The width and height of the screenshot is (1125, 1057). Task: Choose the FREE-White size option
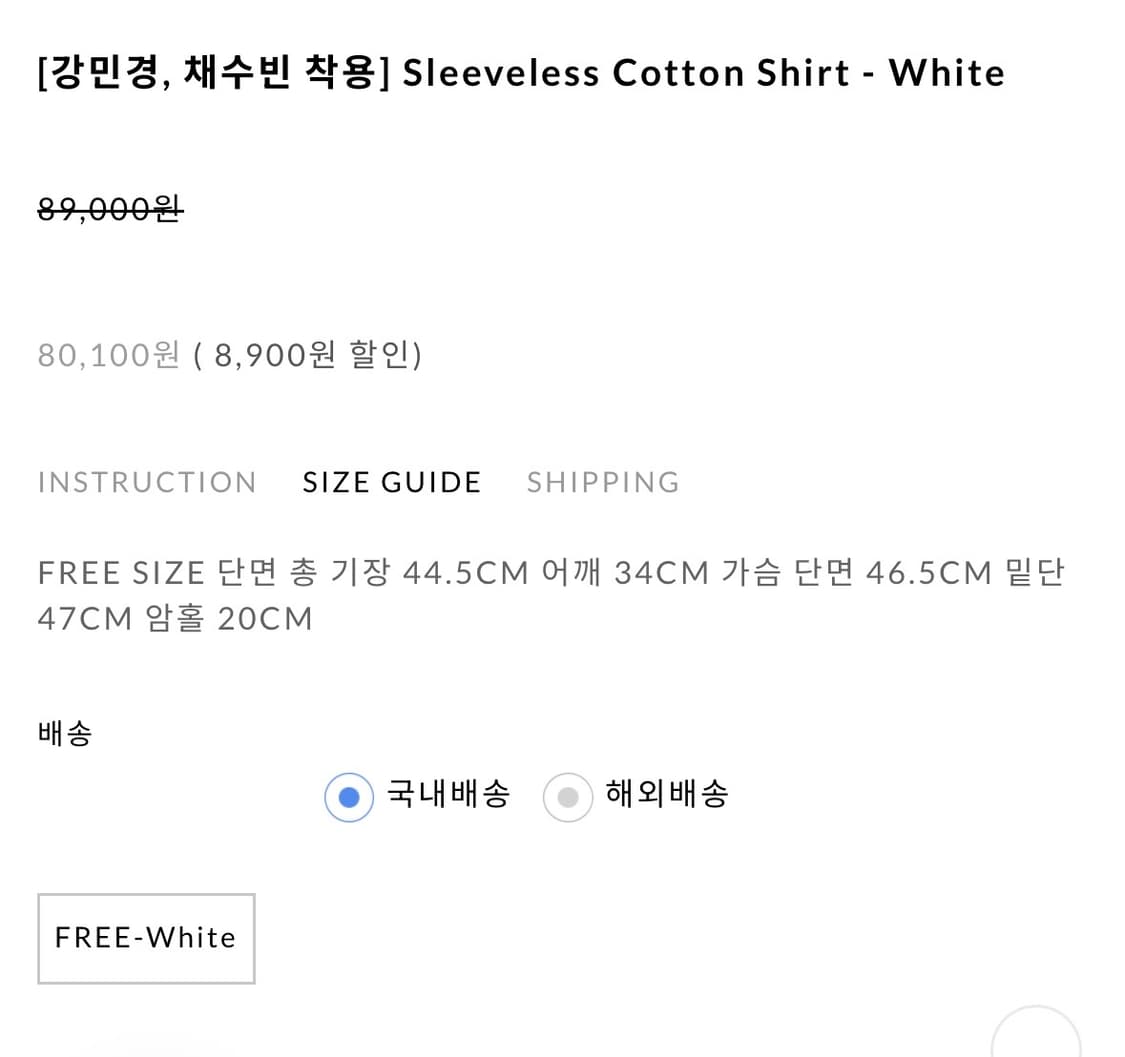point(146,938)
